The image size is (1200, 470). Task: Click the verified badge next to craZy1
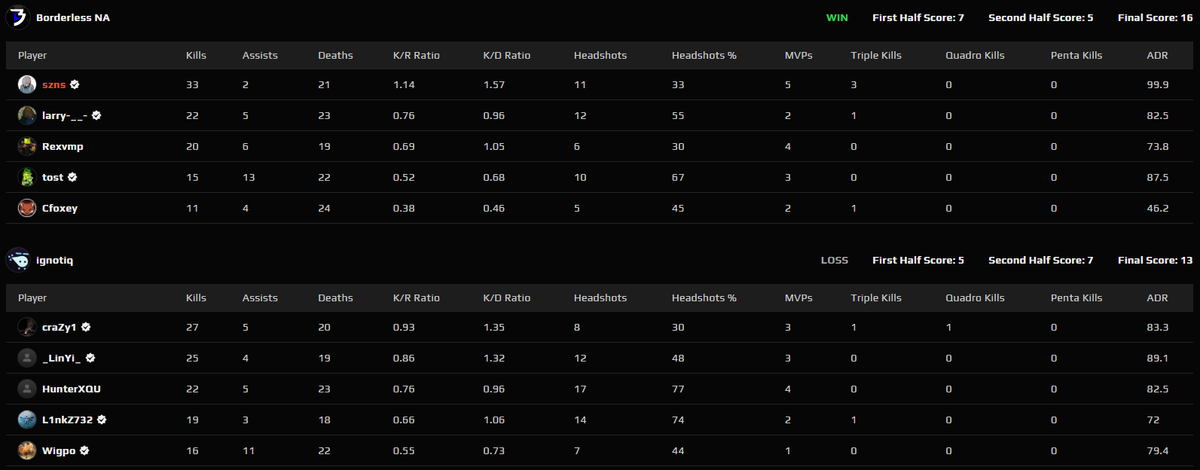pos(87,327)
